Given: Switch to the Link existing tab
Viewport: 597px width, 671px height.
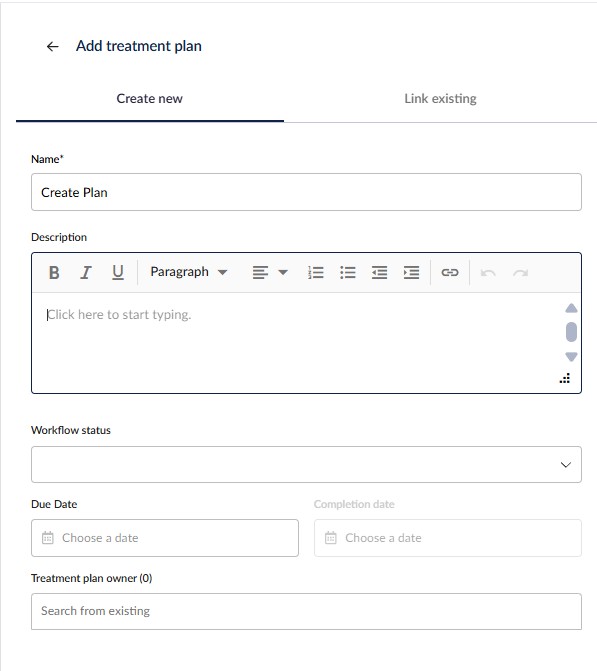Looking at the screenshot, I should coord(440,99).
